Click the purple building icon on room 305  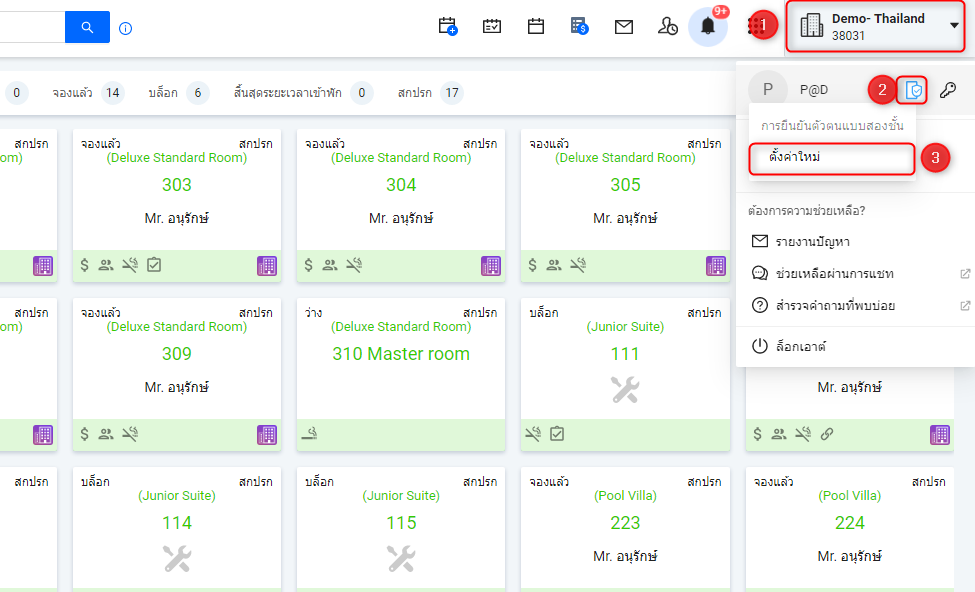[716, 266]
